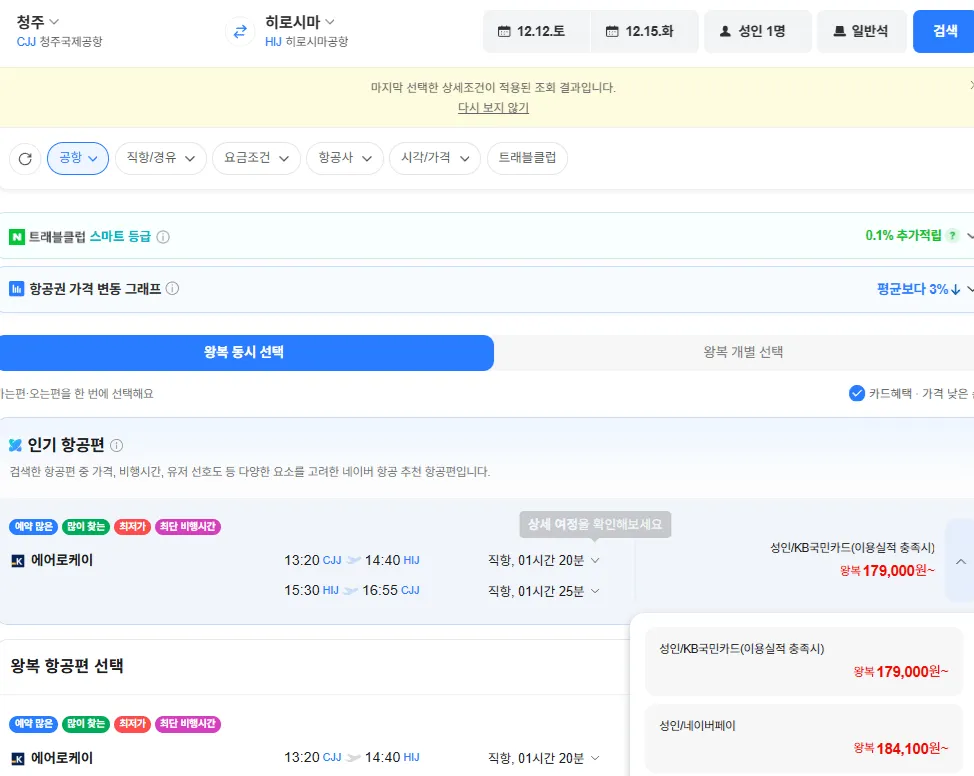Click the 스마트 등급 text

121,237
